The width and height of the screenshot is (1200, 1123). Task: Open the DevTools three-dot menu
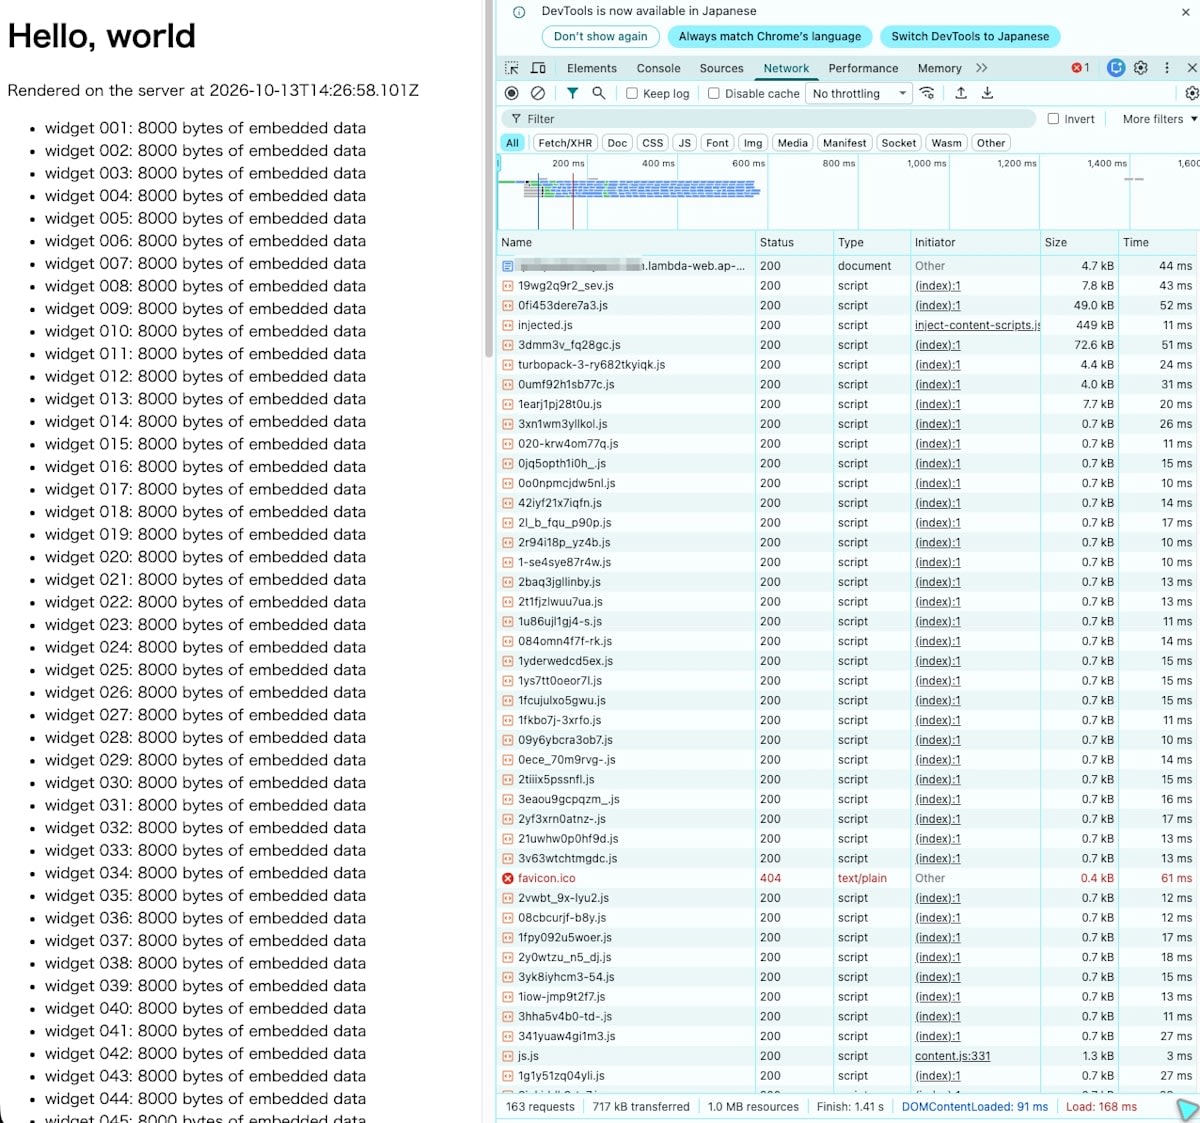coord(1167,68)
